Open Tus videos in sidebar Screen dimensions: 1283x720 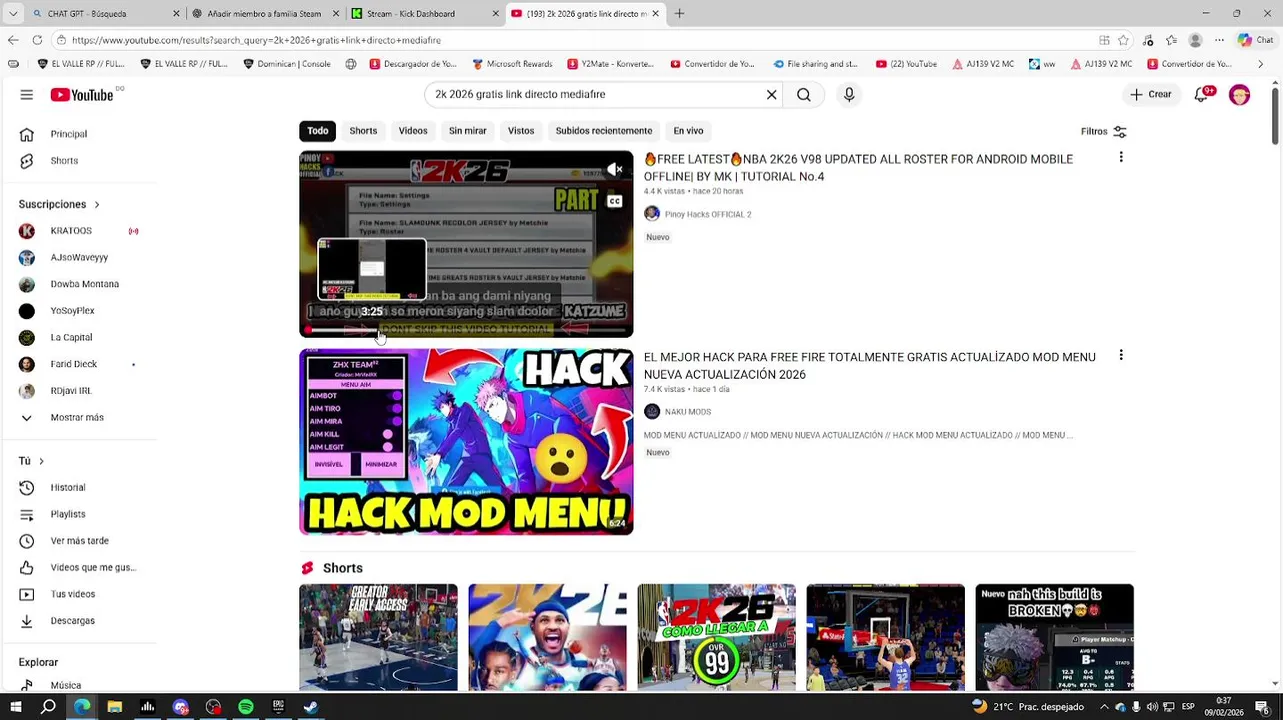[x=73, y=594]
